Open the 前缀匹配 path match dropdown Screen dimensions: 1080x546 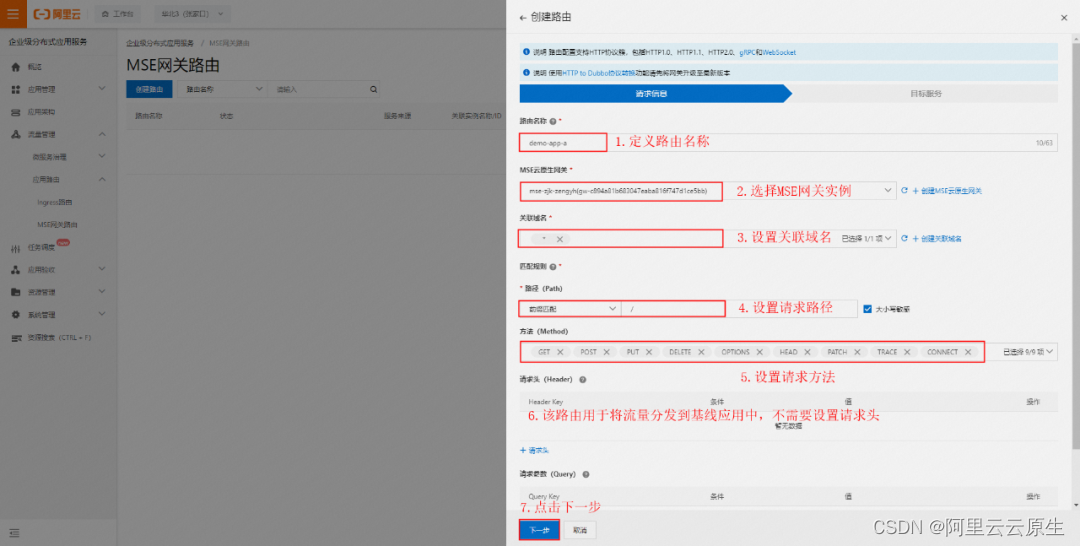tap(570, 308)
